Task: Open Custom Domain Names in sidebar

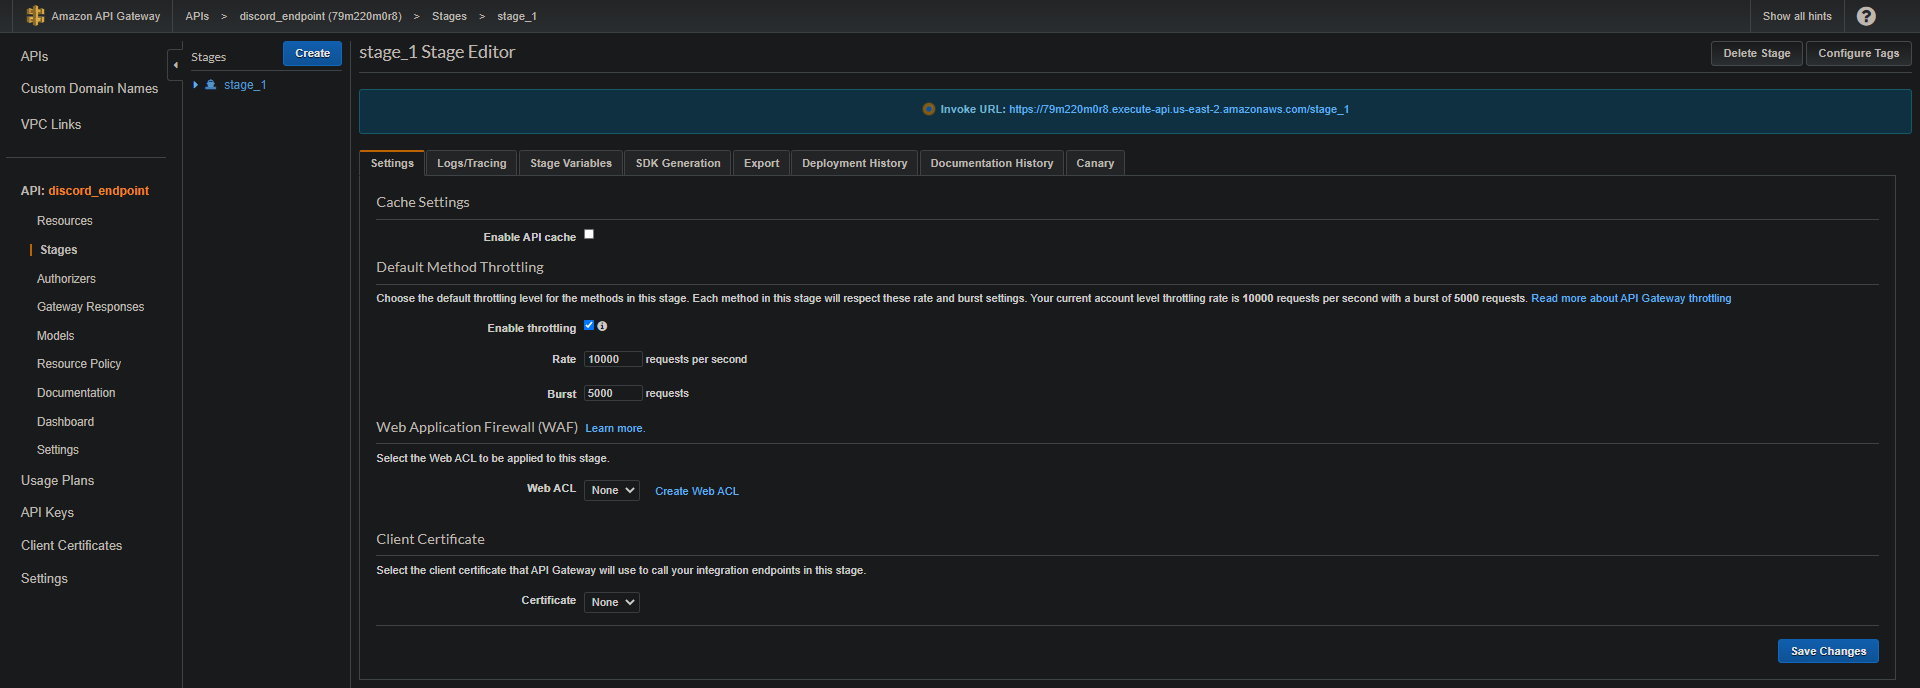Action: 89,88
